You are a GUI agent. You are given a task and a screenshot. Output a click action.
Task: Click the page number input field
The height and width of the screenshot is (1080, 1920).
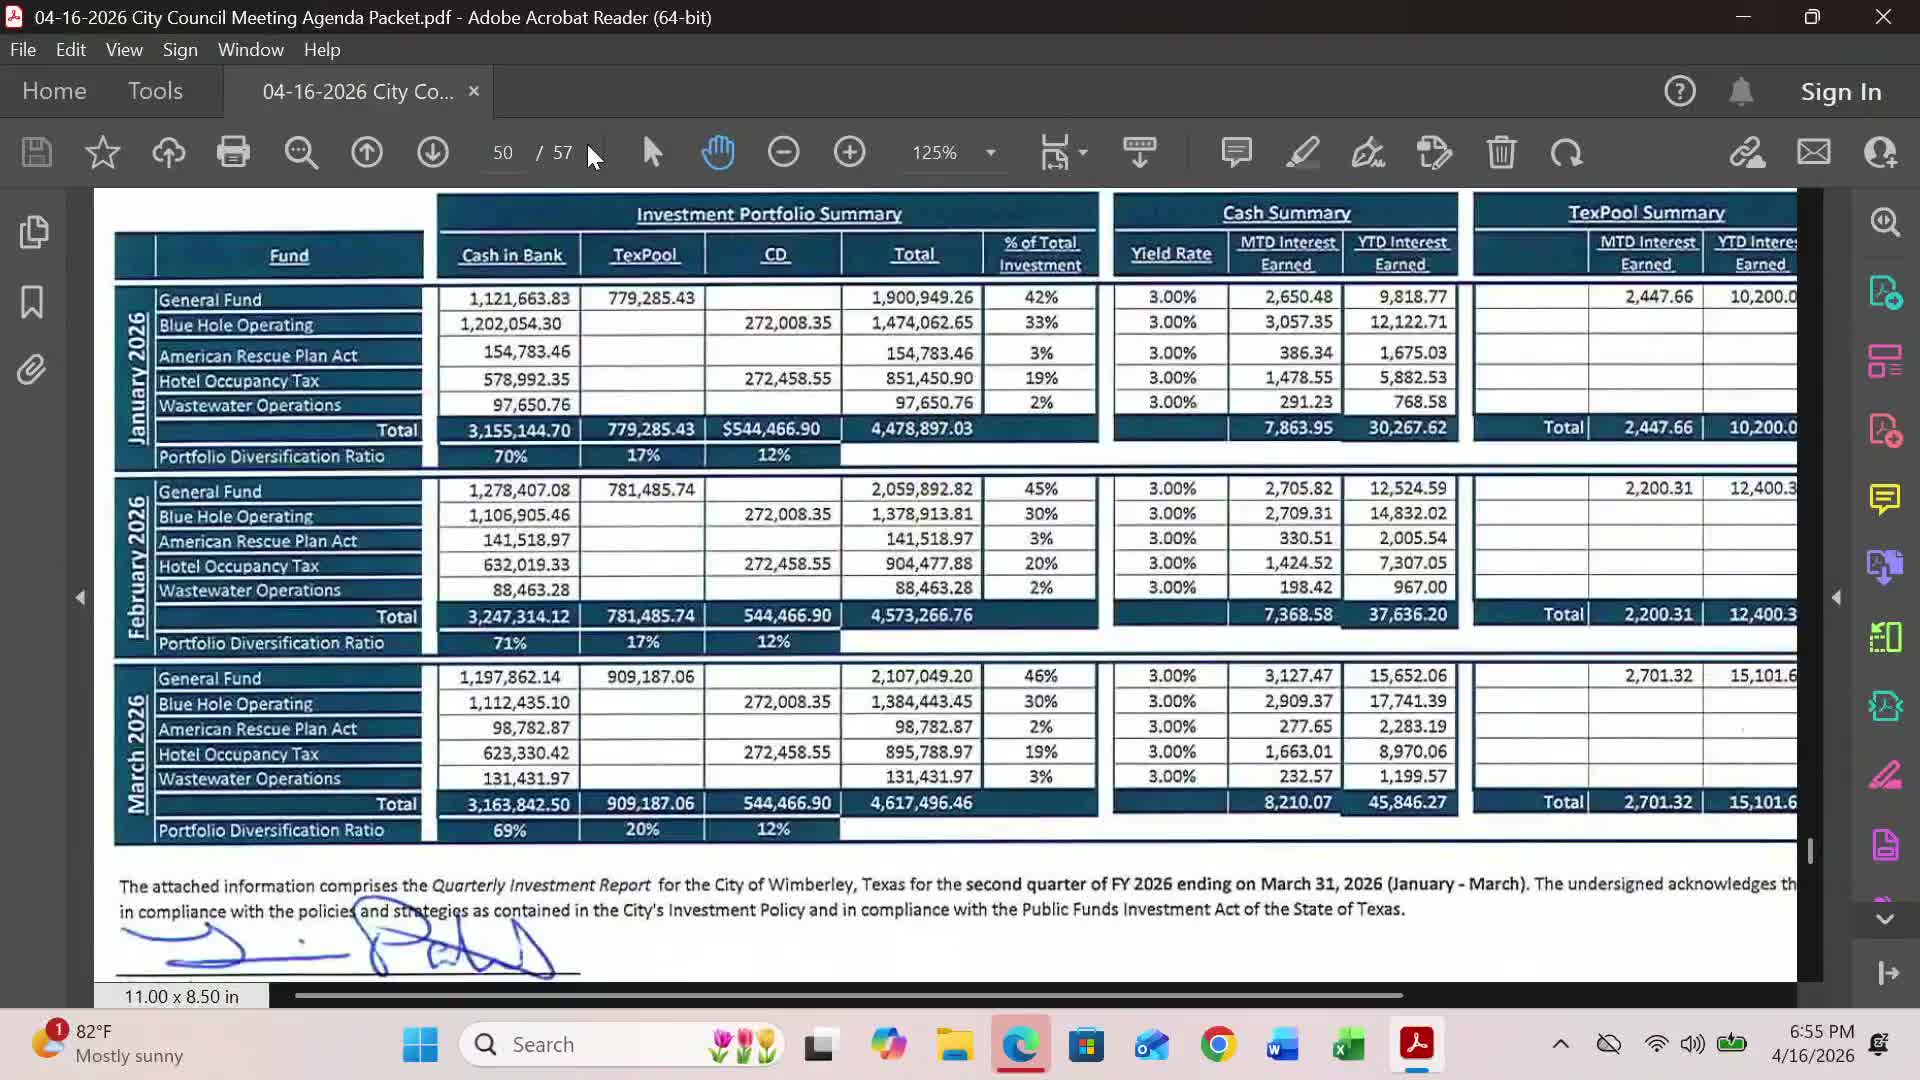pos(502,152)
